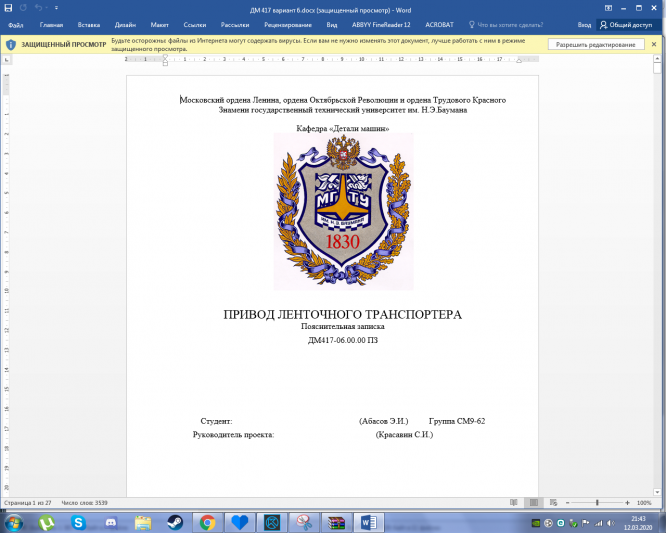Click the zoom out minus button
This screenshot has width=666, height=533.
tap(567, 503)
